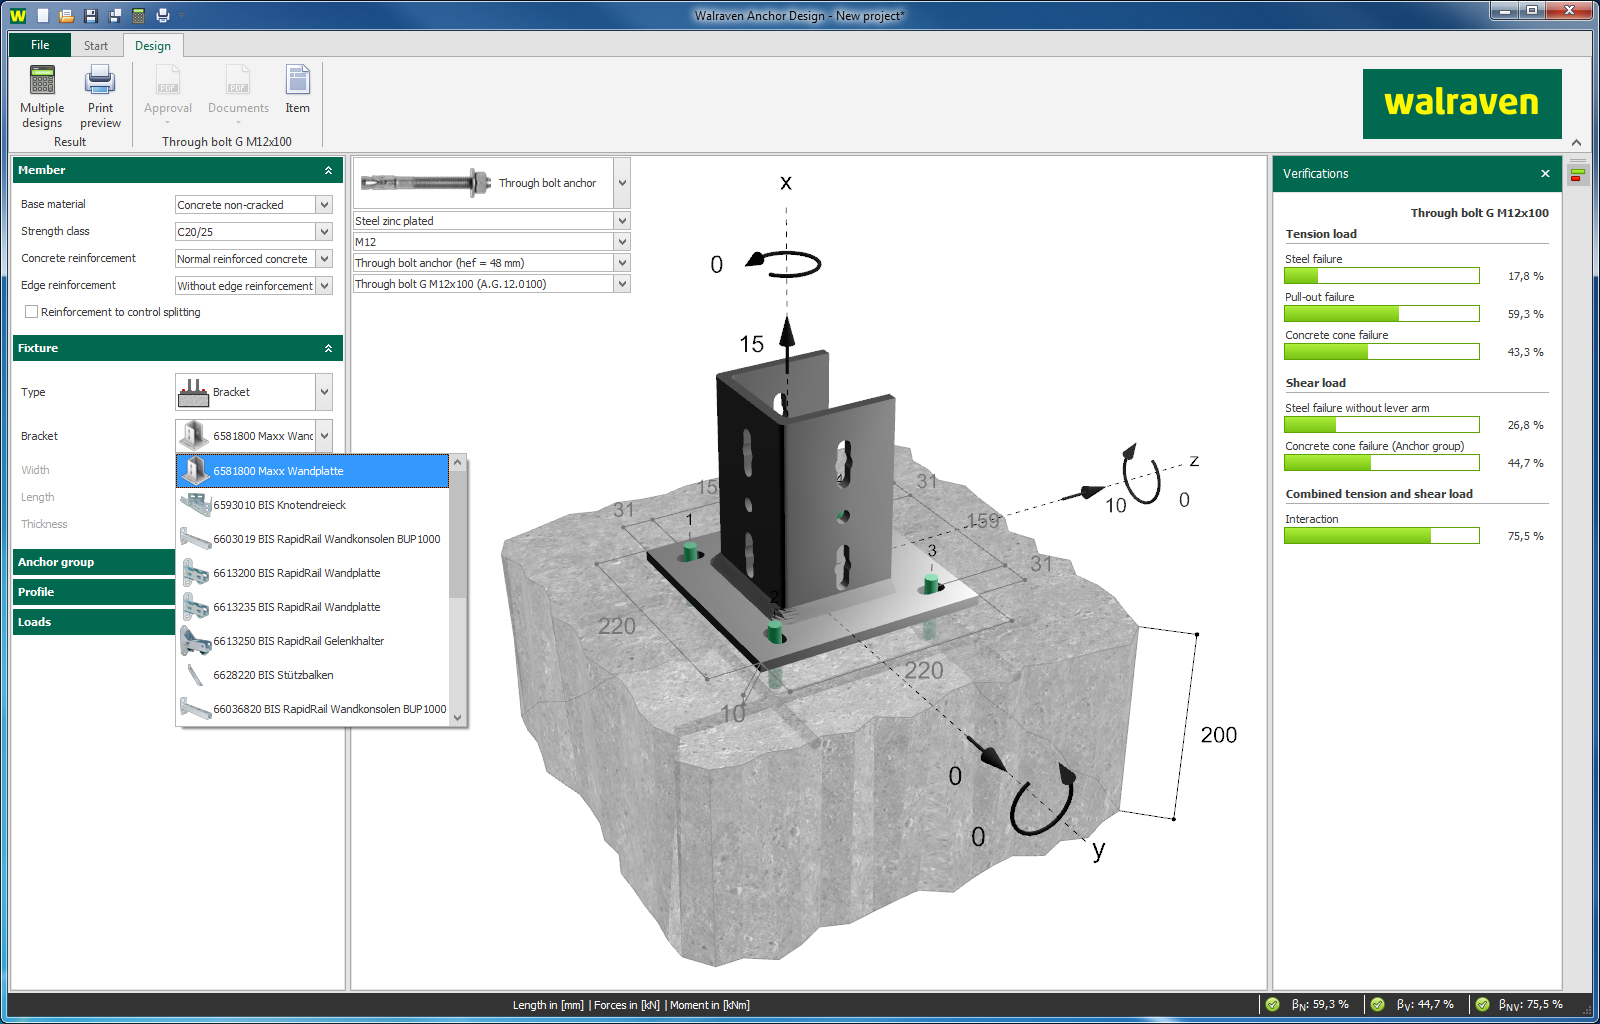Collapse the ribbon with the up arrow
The width and height of the screenshot is (1600, 1024).
coord(1576,142)
